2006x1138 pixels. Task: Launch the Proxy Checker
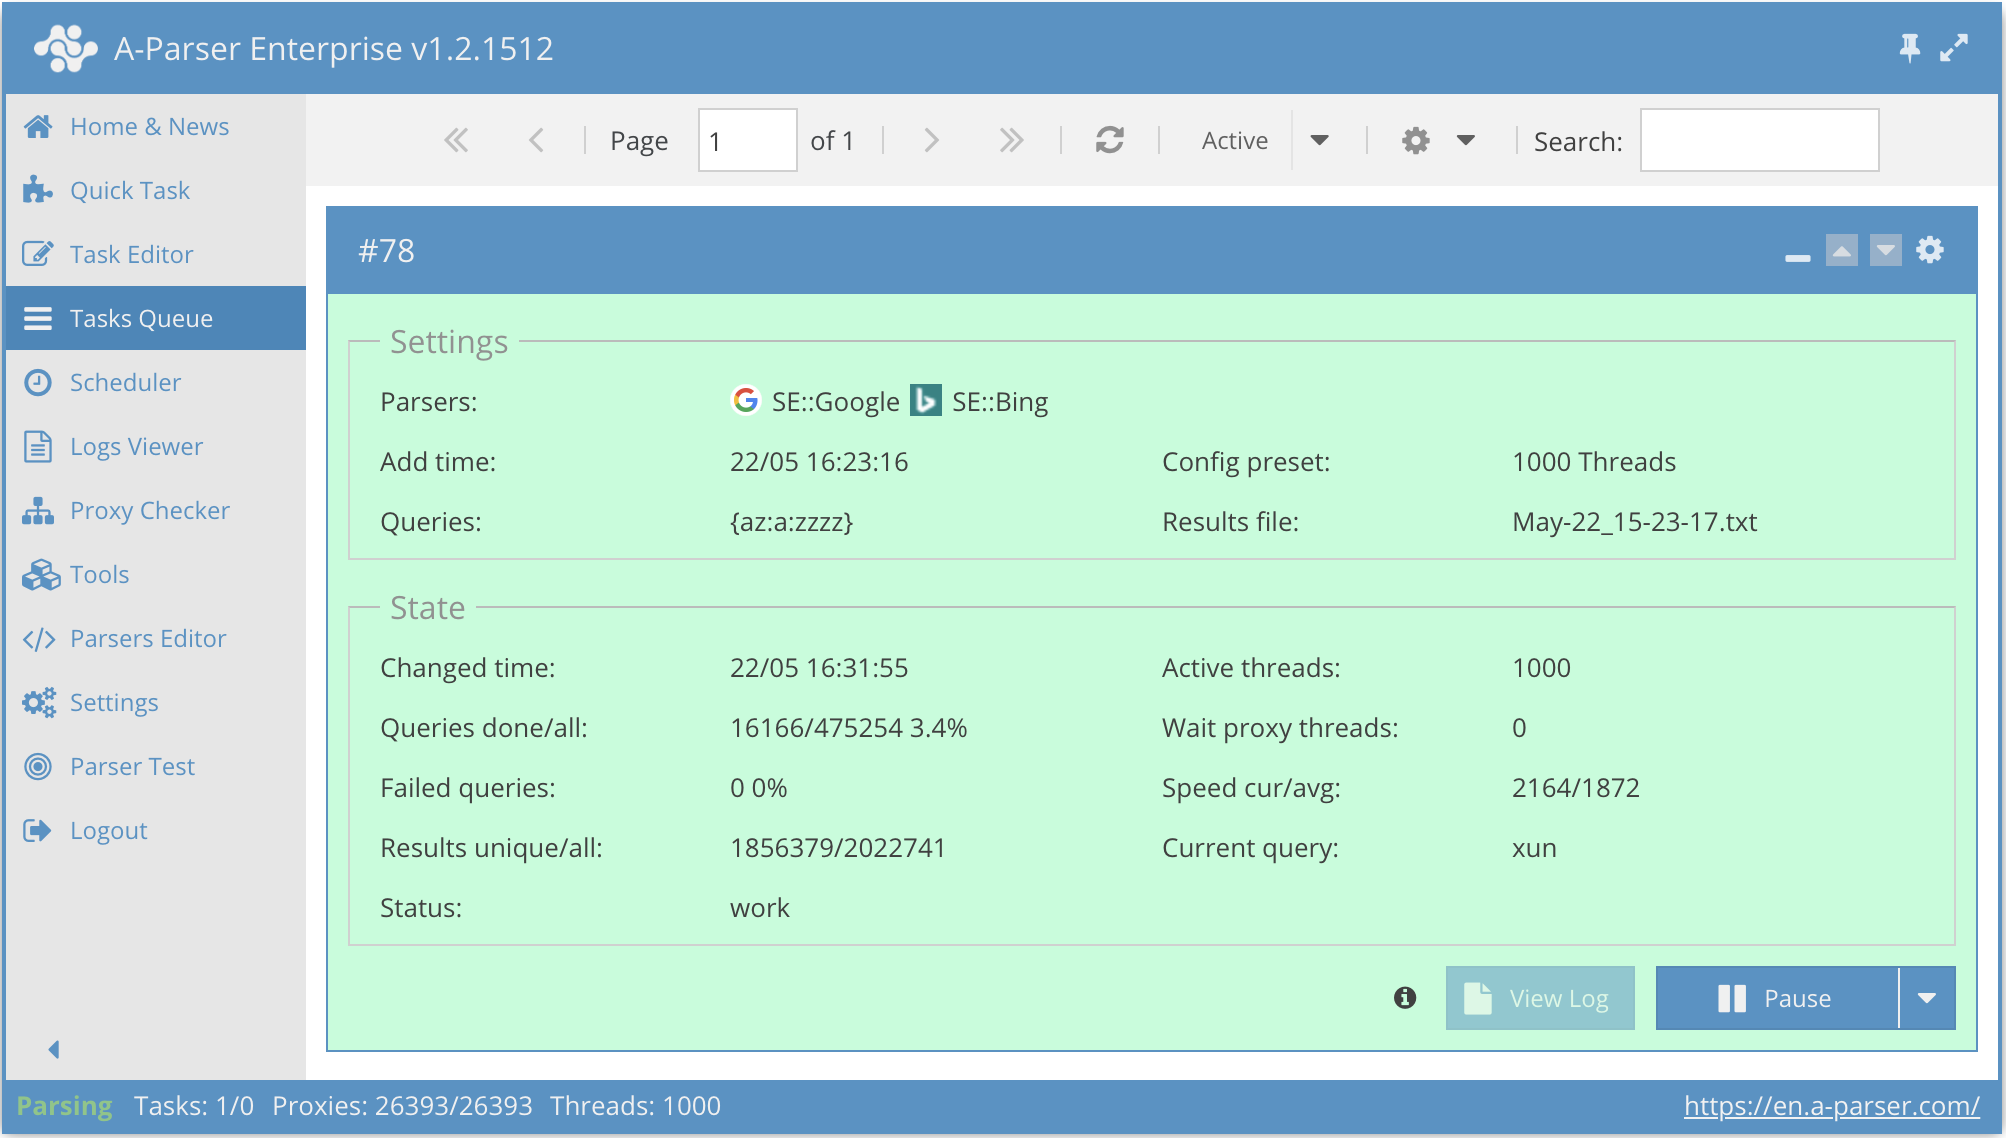coord(149,510)
